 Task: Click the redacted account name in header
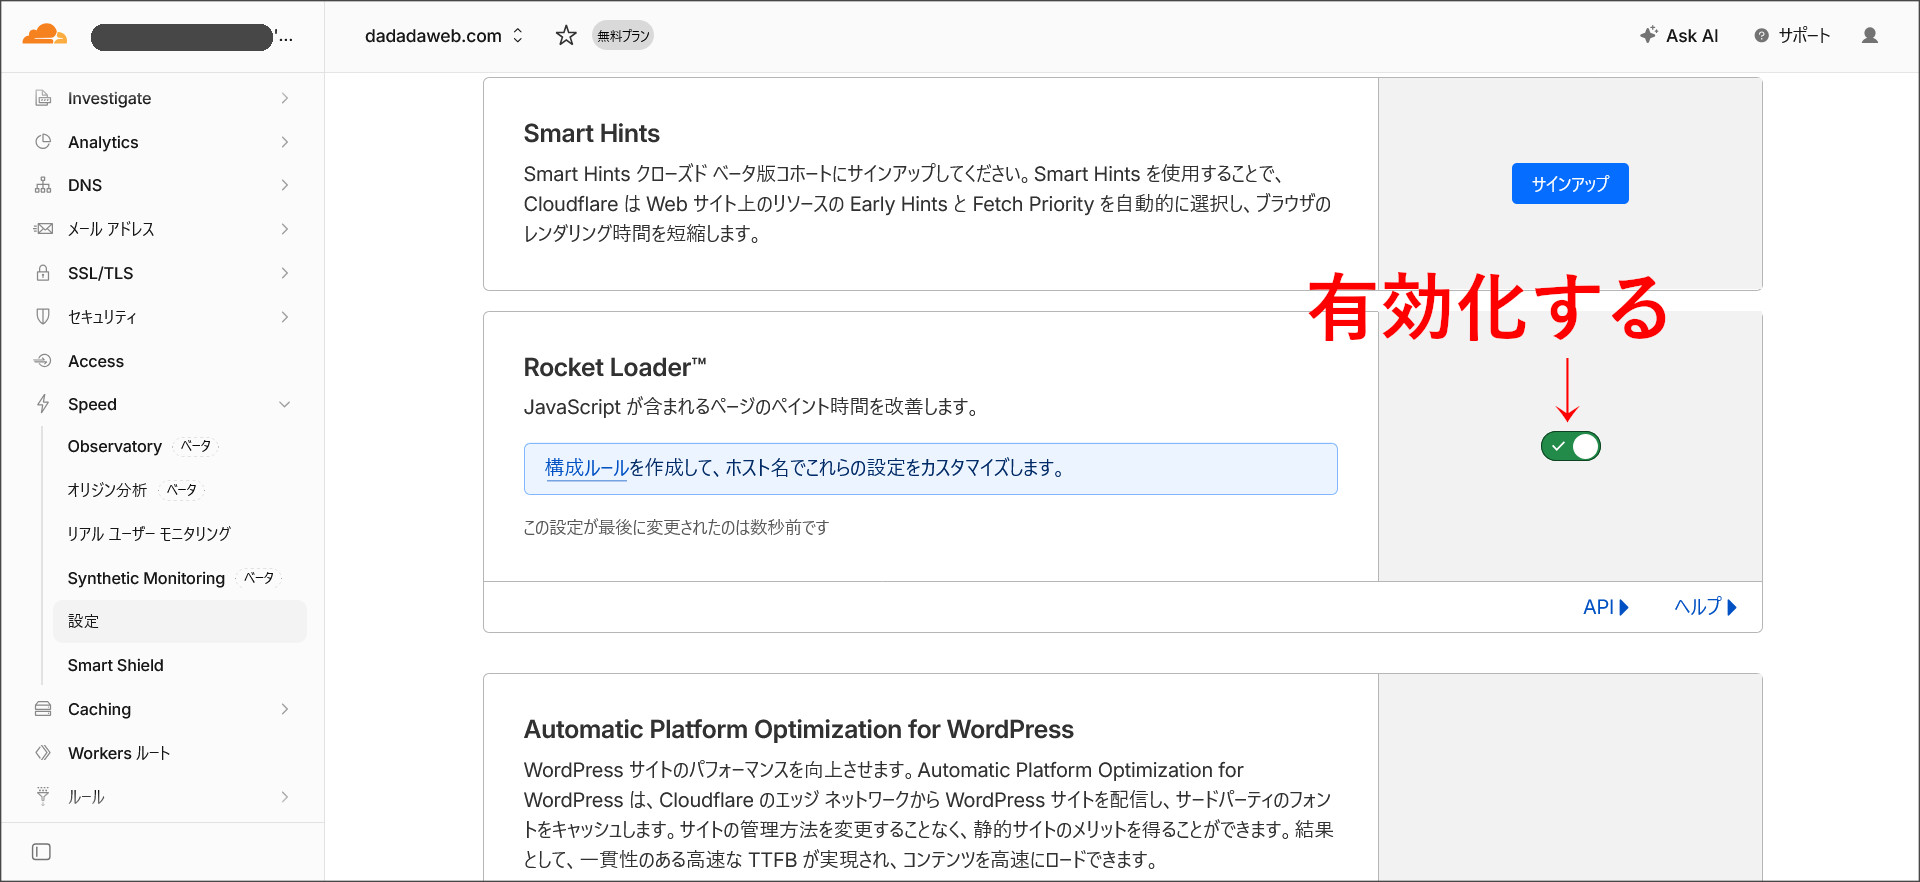pos(182,37)
